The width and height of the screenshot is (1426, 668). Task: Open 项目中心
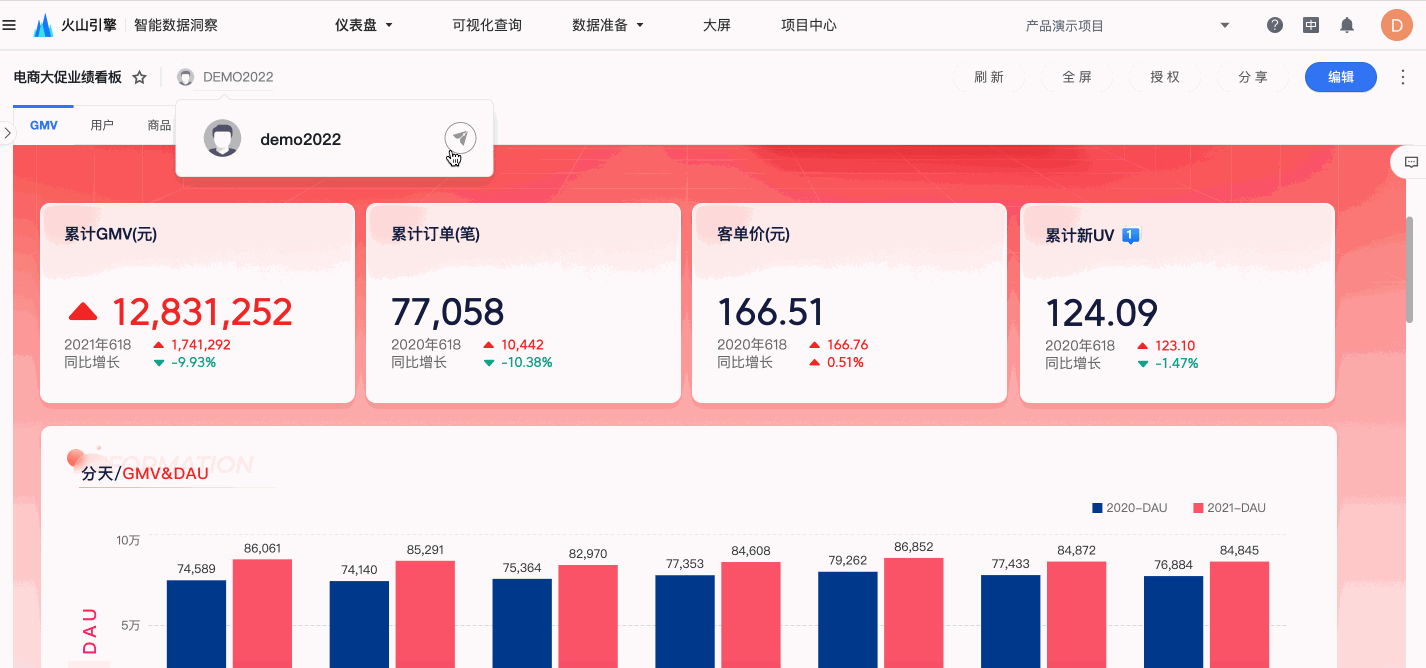tap(809, 25)
